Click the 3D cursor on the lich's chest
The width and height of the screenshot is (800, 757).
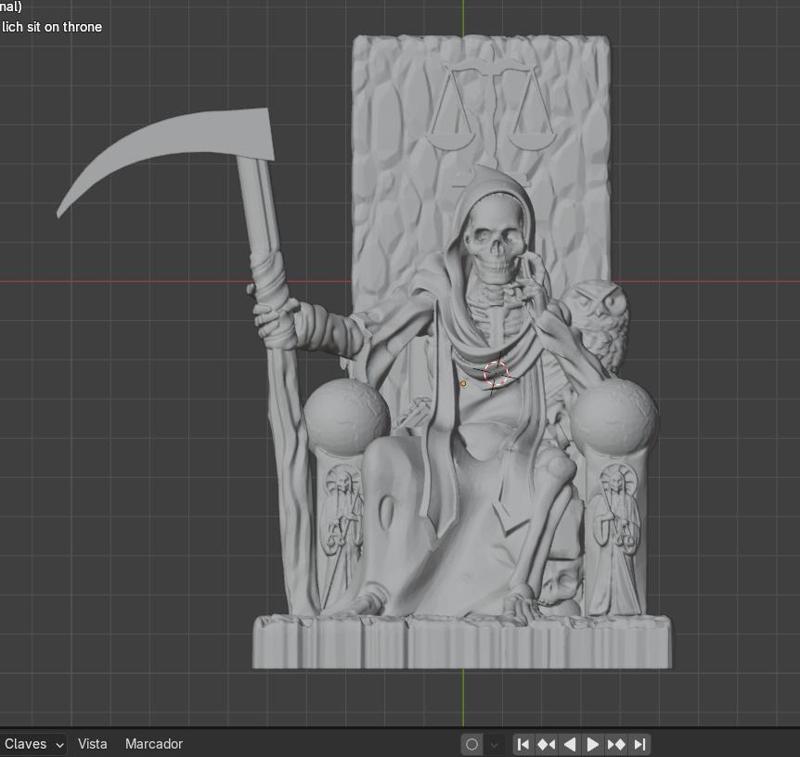[496, 374]
